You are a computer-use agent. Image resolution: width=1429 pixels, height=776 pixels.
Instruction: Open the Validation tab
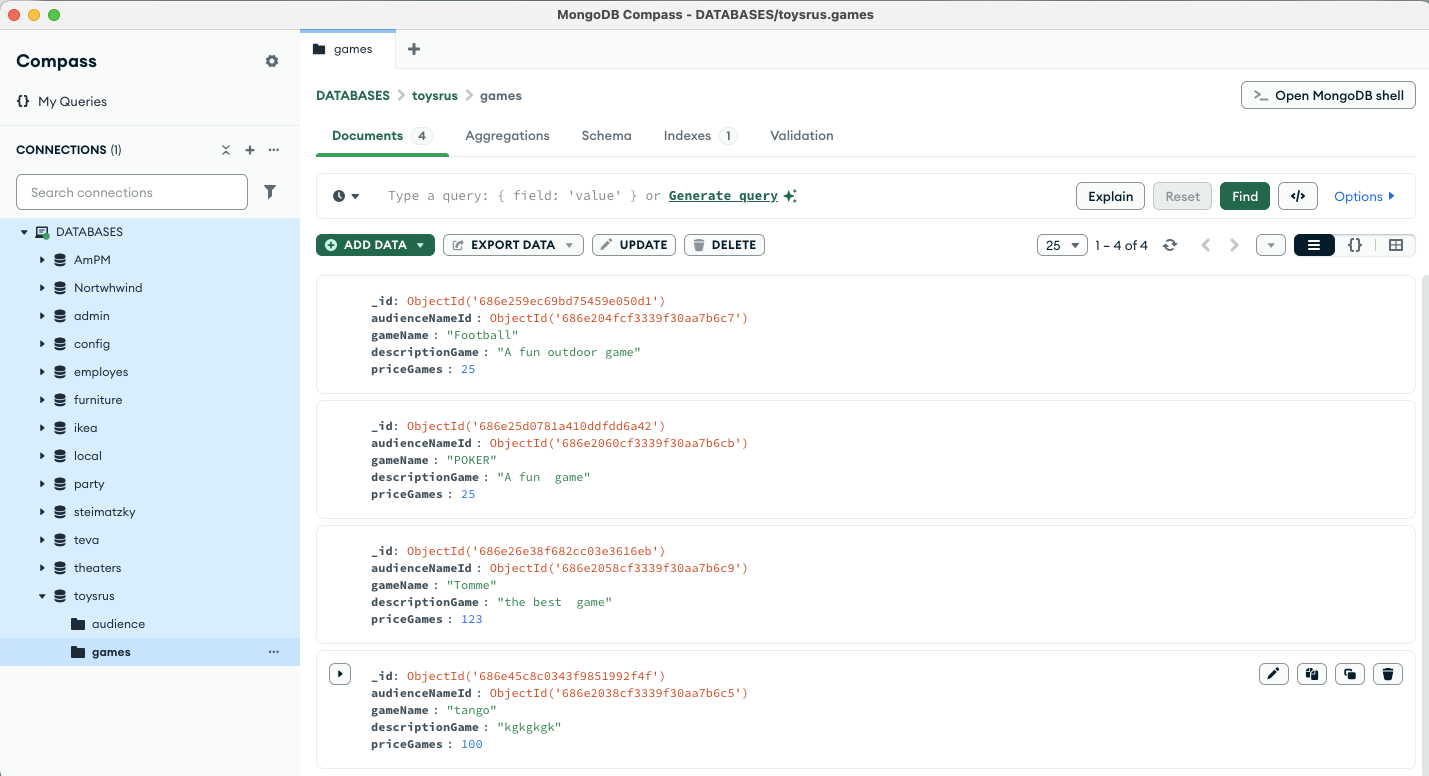coord(801,136)
